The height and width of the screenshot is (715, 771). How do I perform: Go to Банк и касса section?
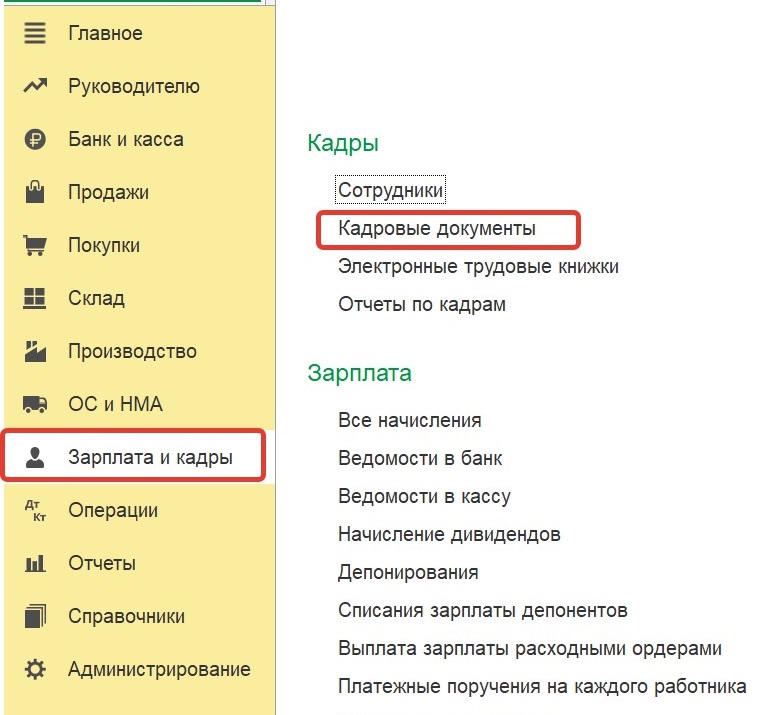(x=126, y=139)
